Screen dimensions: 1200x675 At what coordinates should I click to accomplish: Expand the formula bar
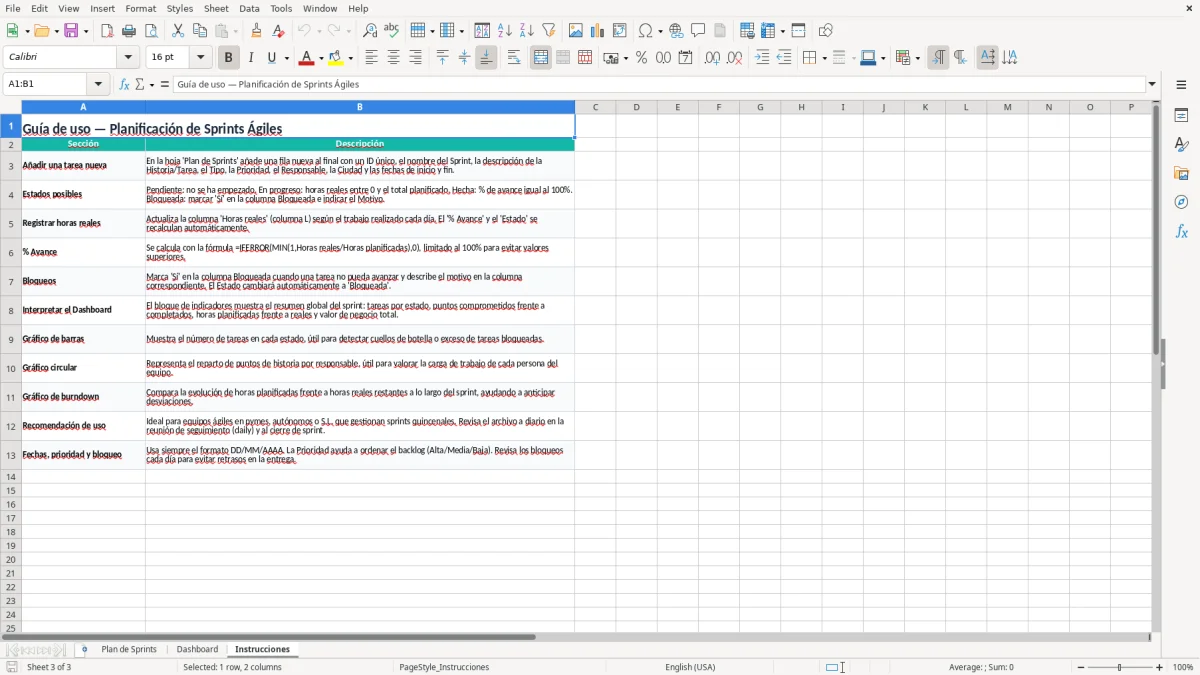tap(1152, 85)
